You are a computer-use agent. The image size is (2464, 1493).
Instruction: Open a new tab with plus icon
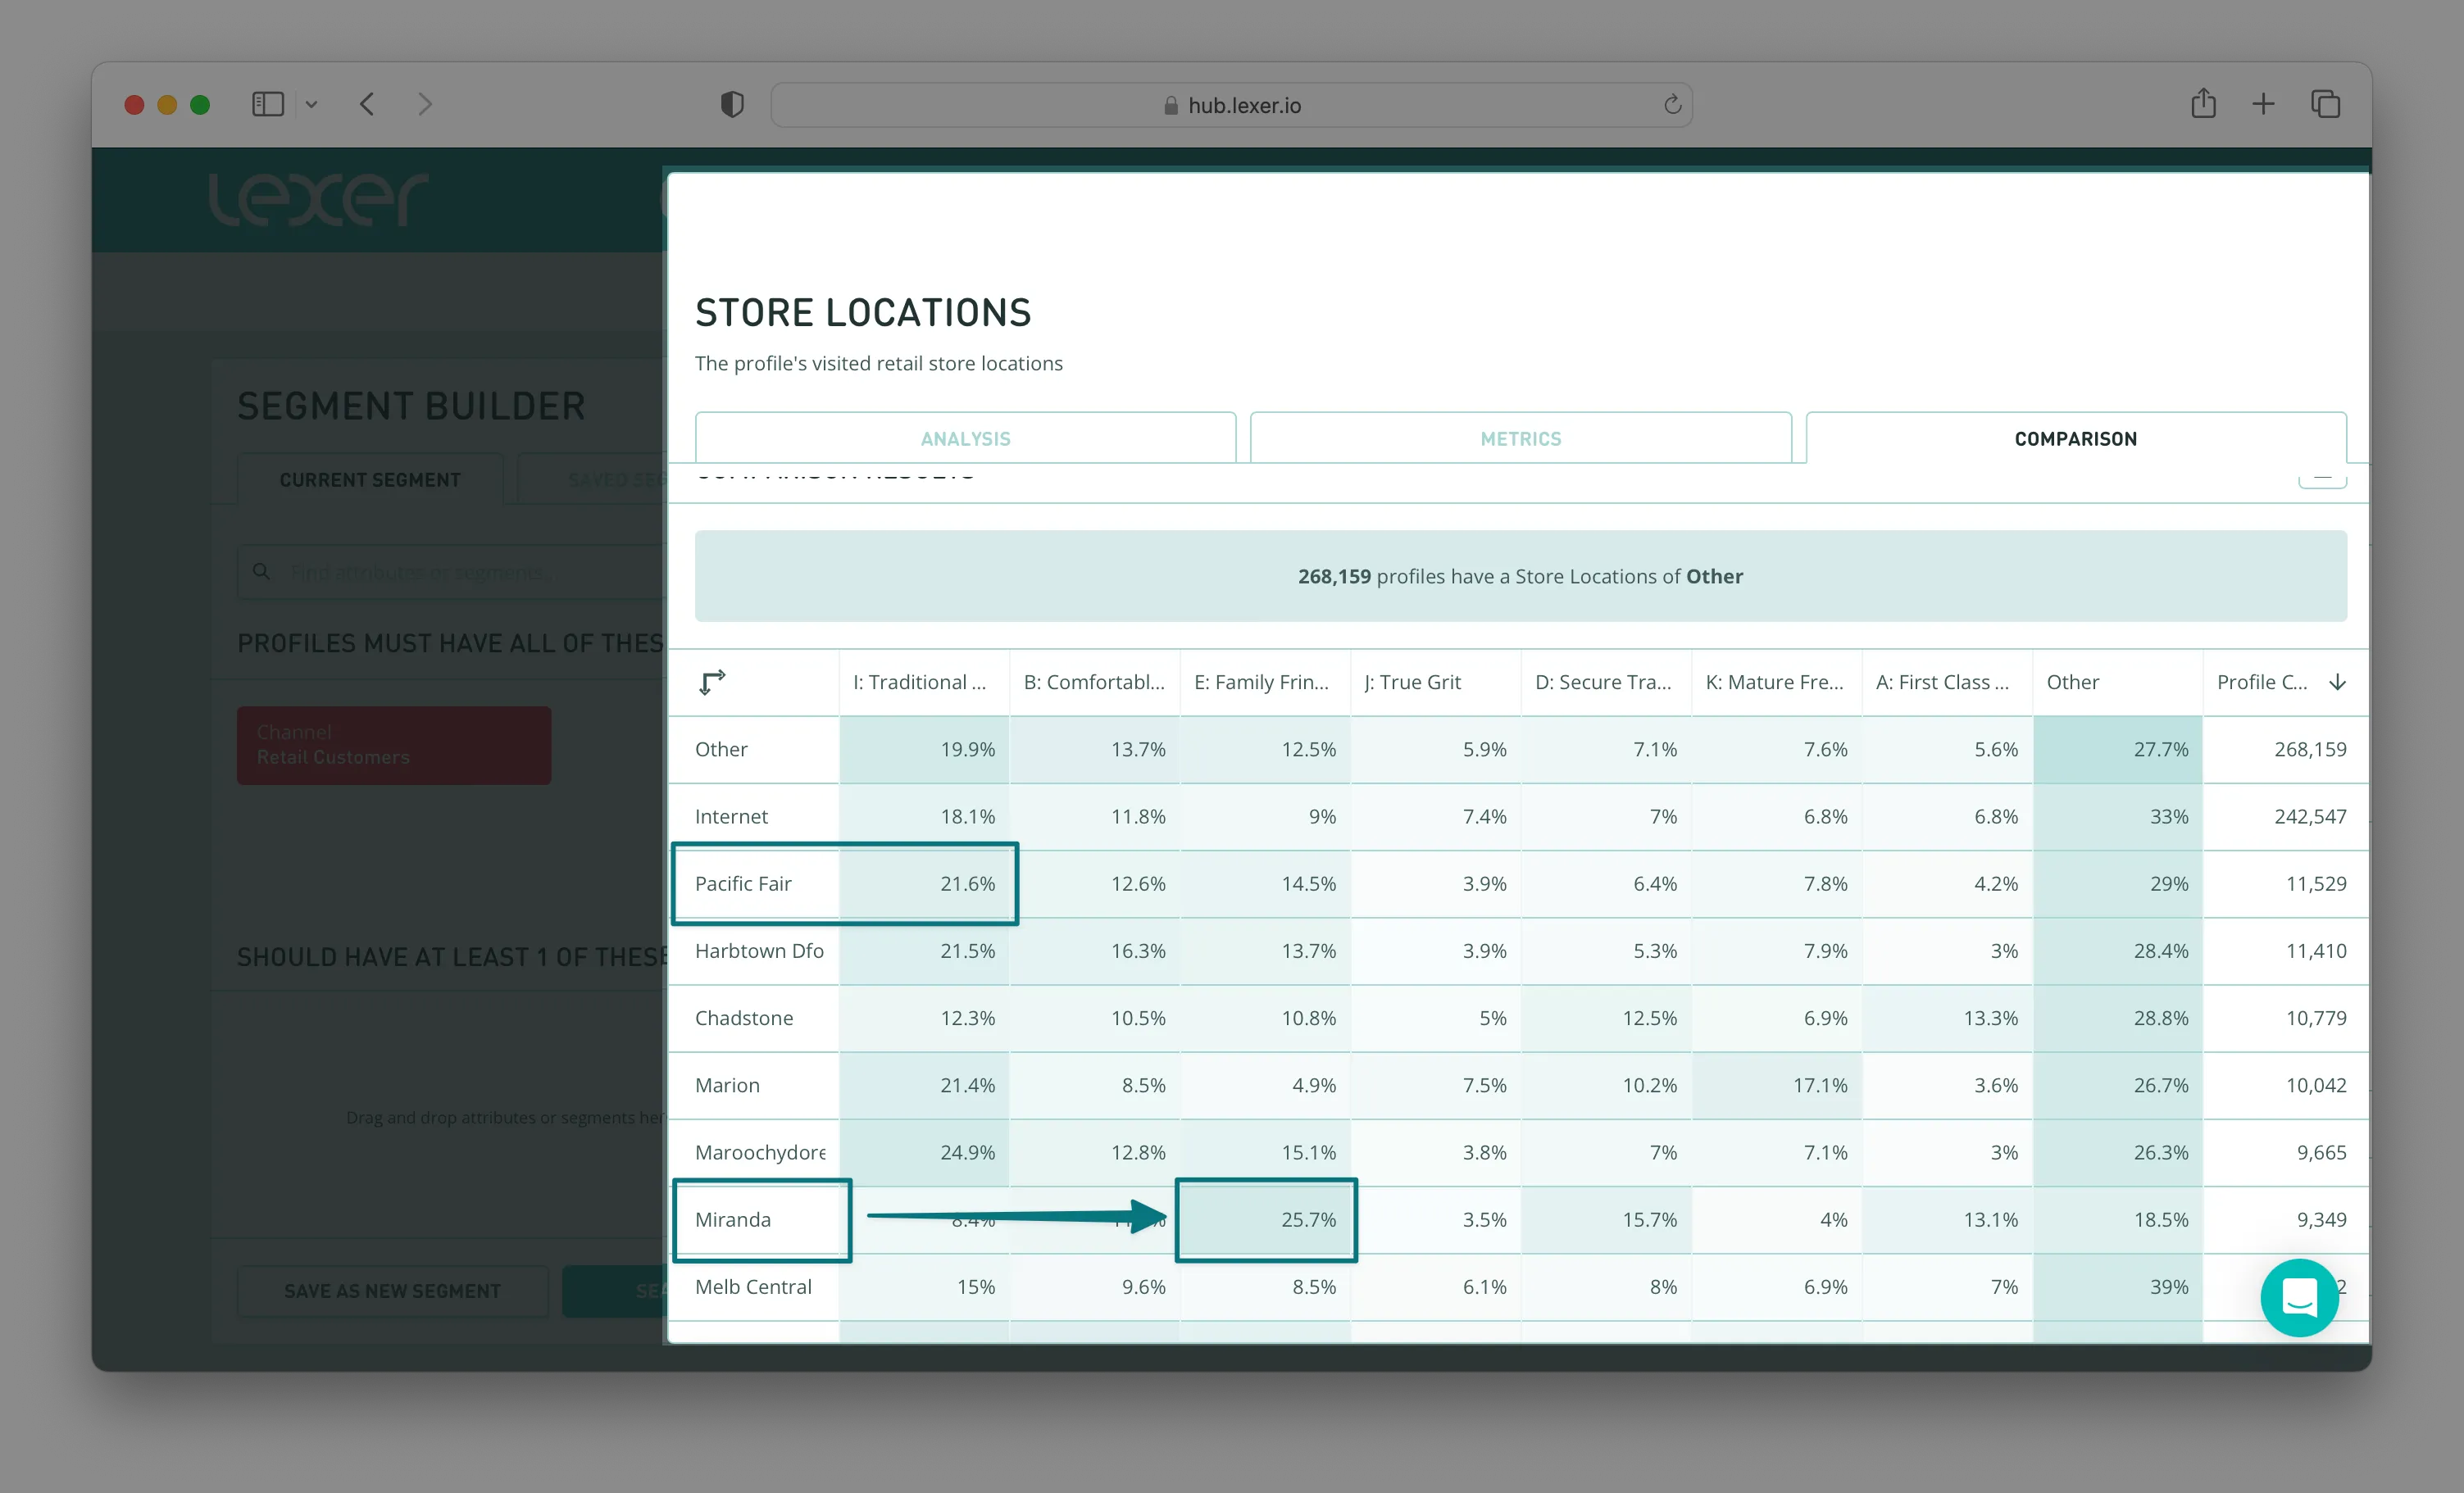click(x=2263, y=104)
